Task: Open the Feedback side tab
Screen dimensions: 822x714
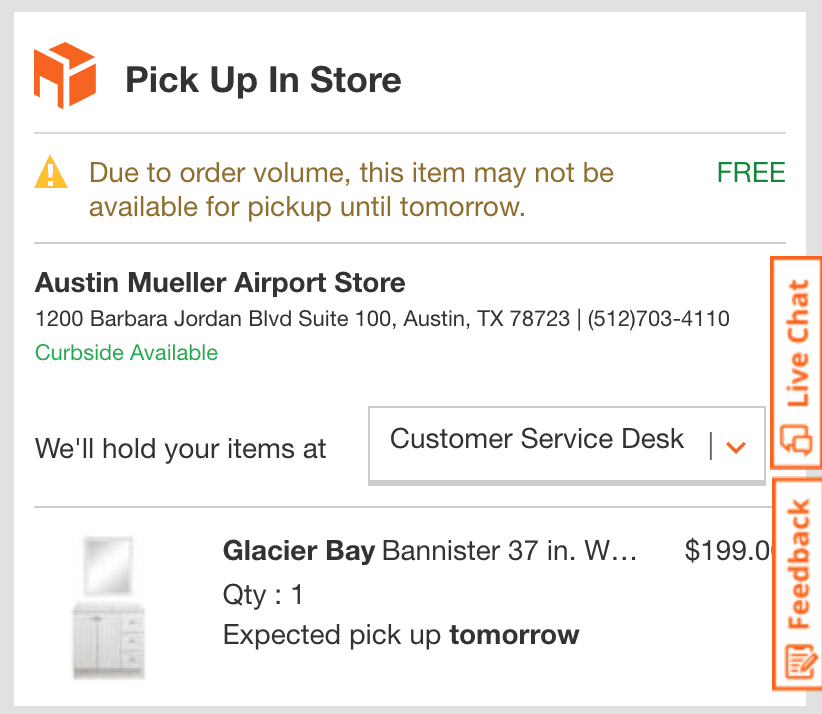Action: (x=798, y=585)
